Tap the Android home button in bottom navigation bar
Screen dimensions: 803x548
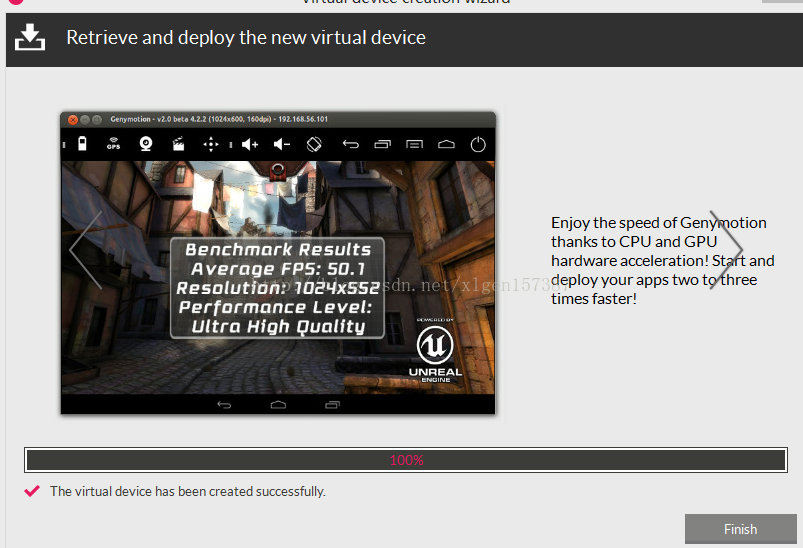coord(278,405)
